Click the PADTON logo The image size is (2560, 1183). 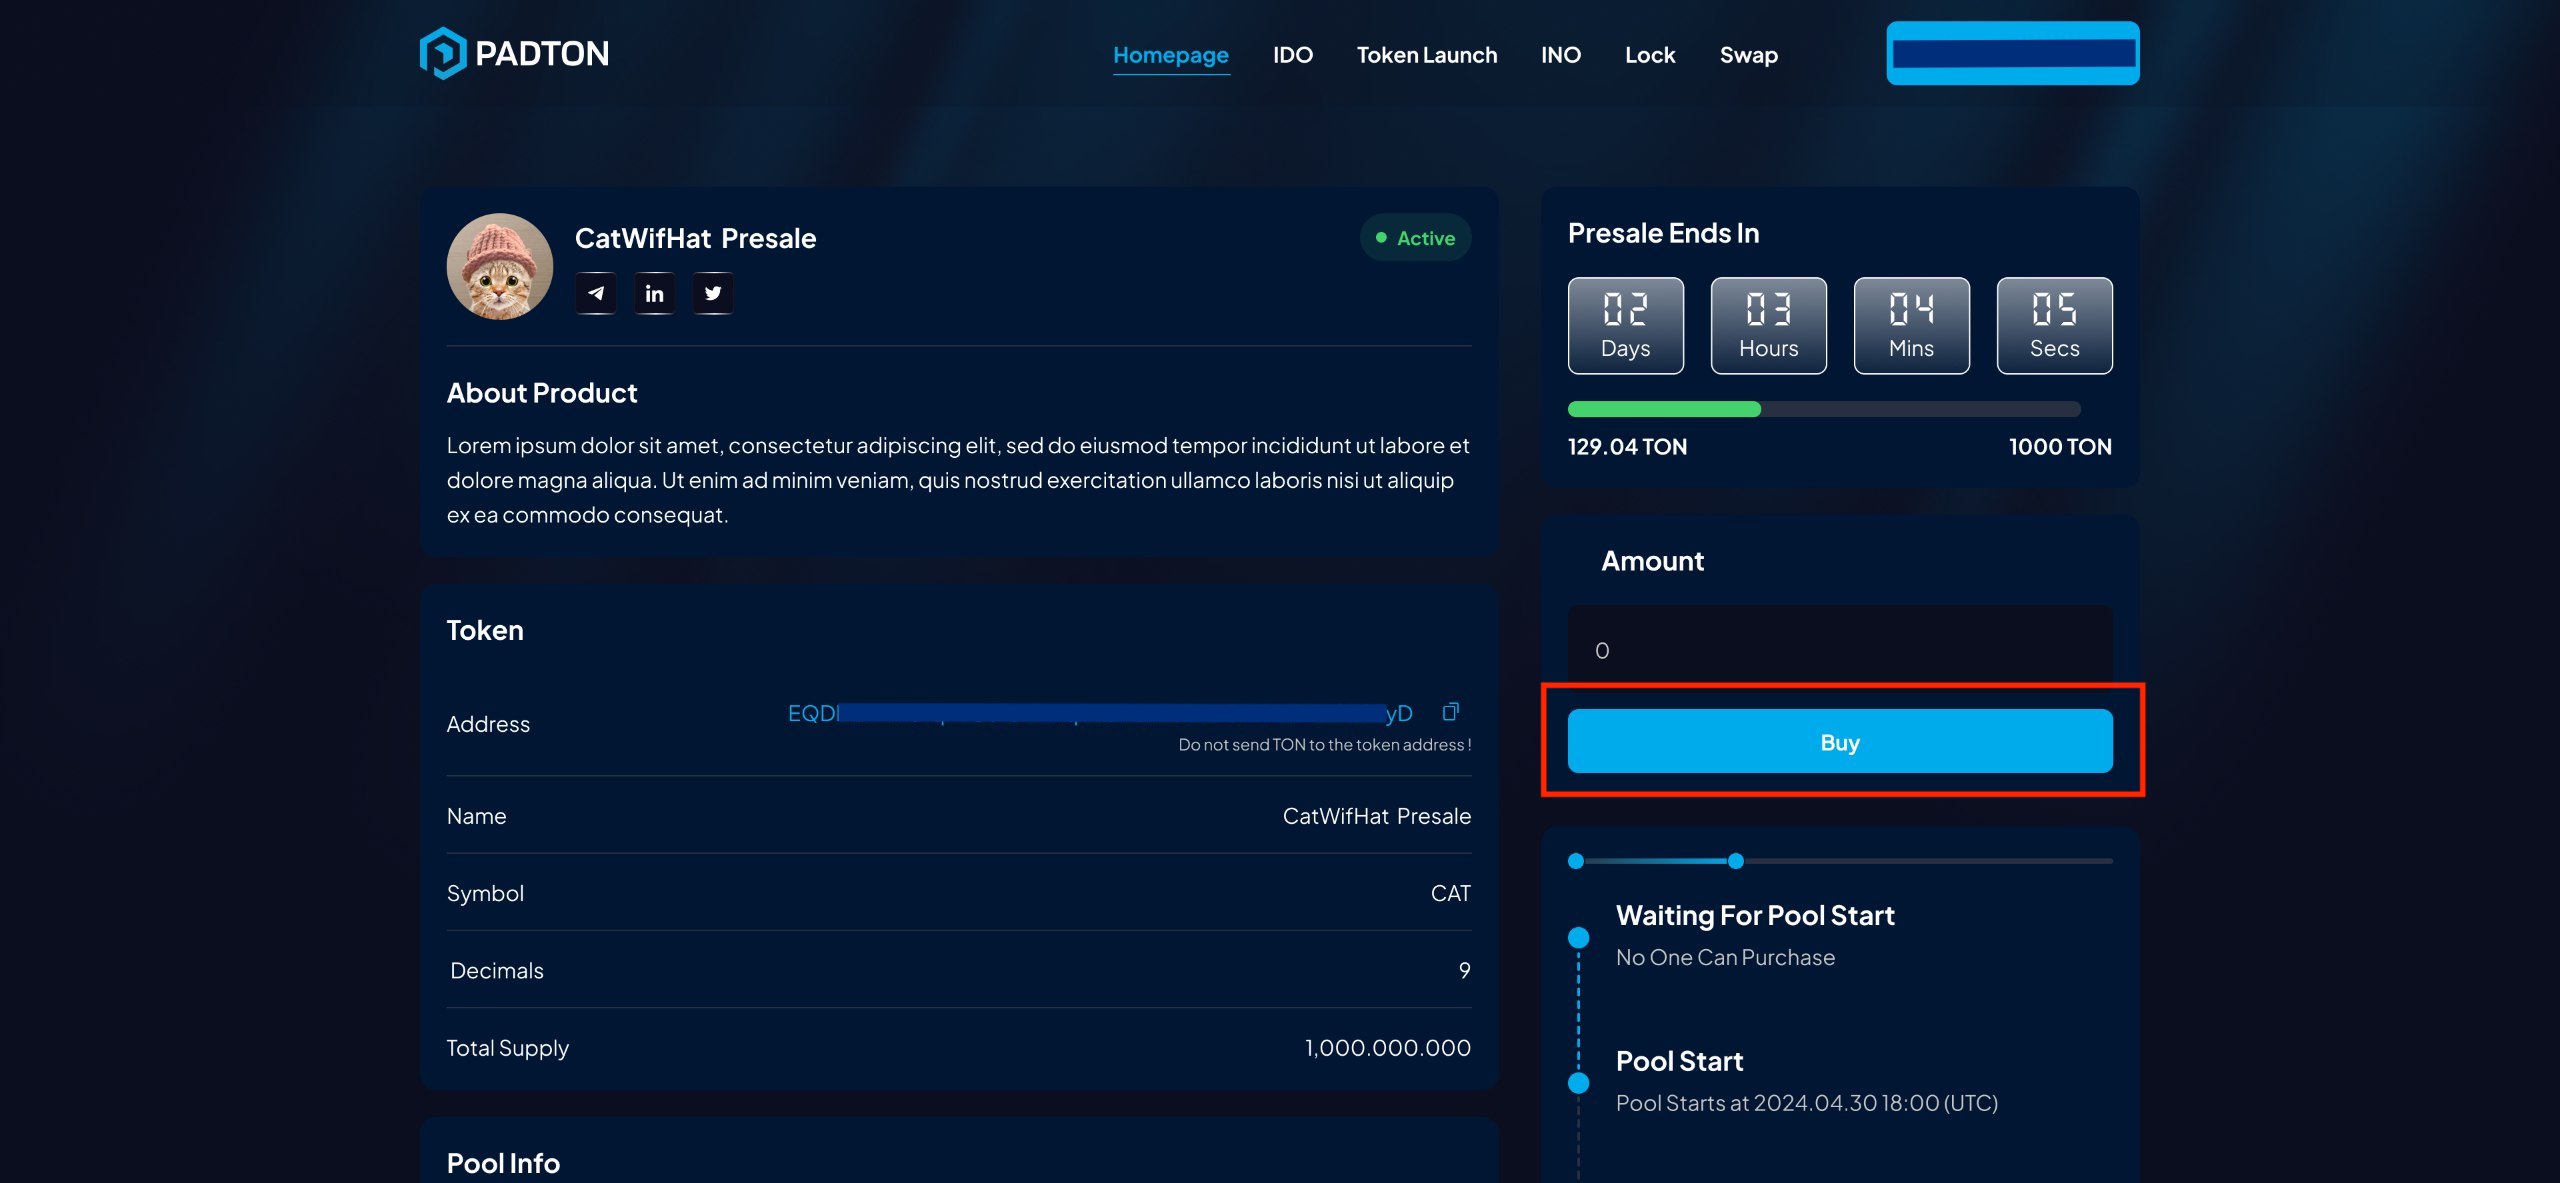(x=514, y=53)
